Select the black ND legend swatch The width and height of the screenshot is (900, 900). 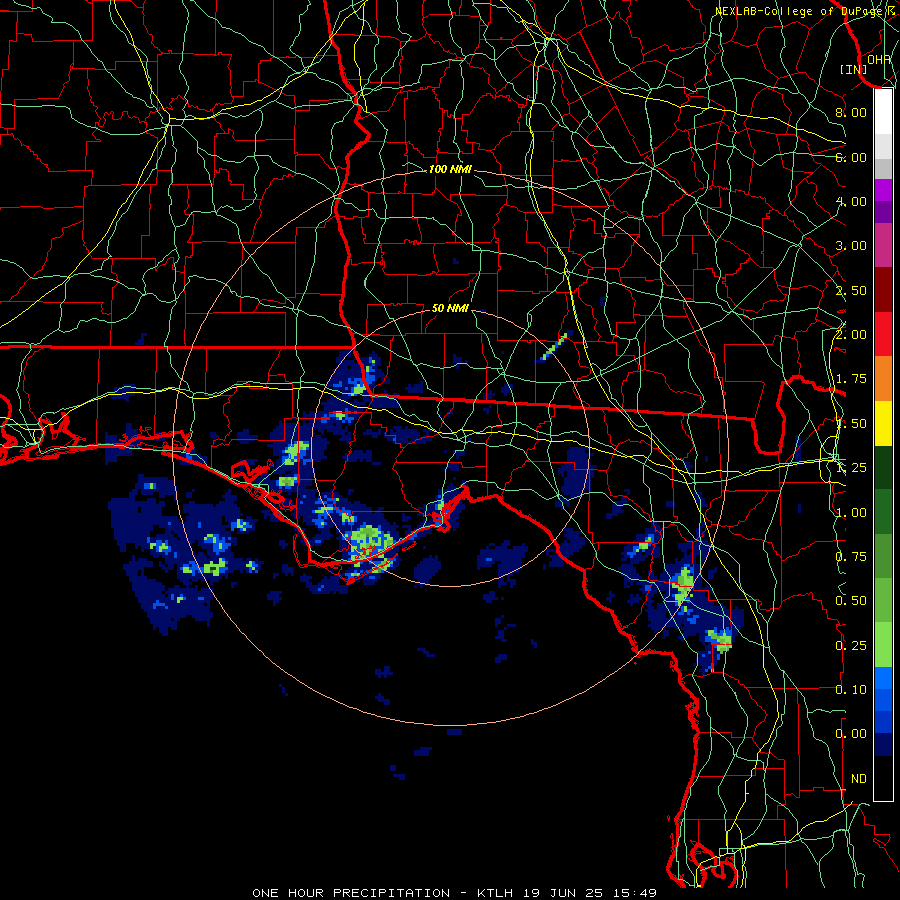pyautogui.click(x=883, y=778)
